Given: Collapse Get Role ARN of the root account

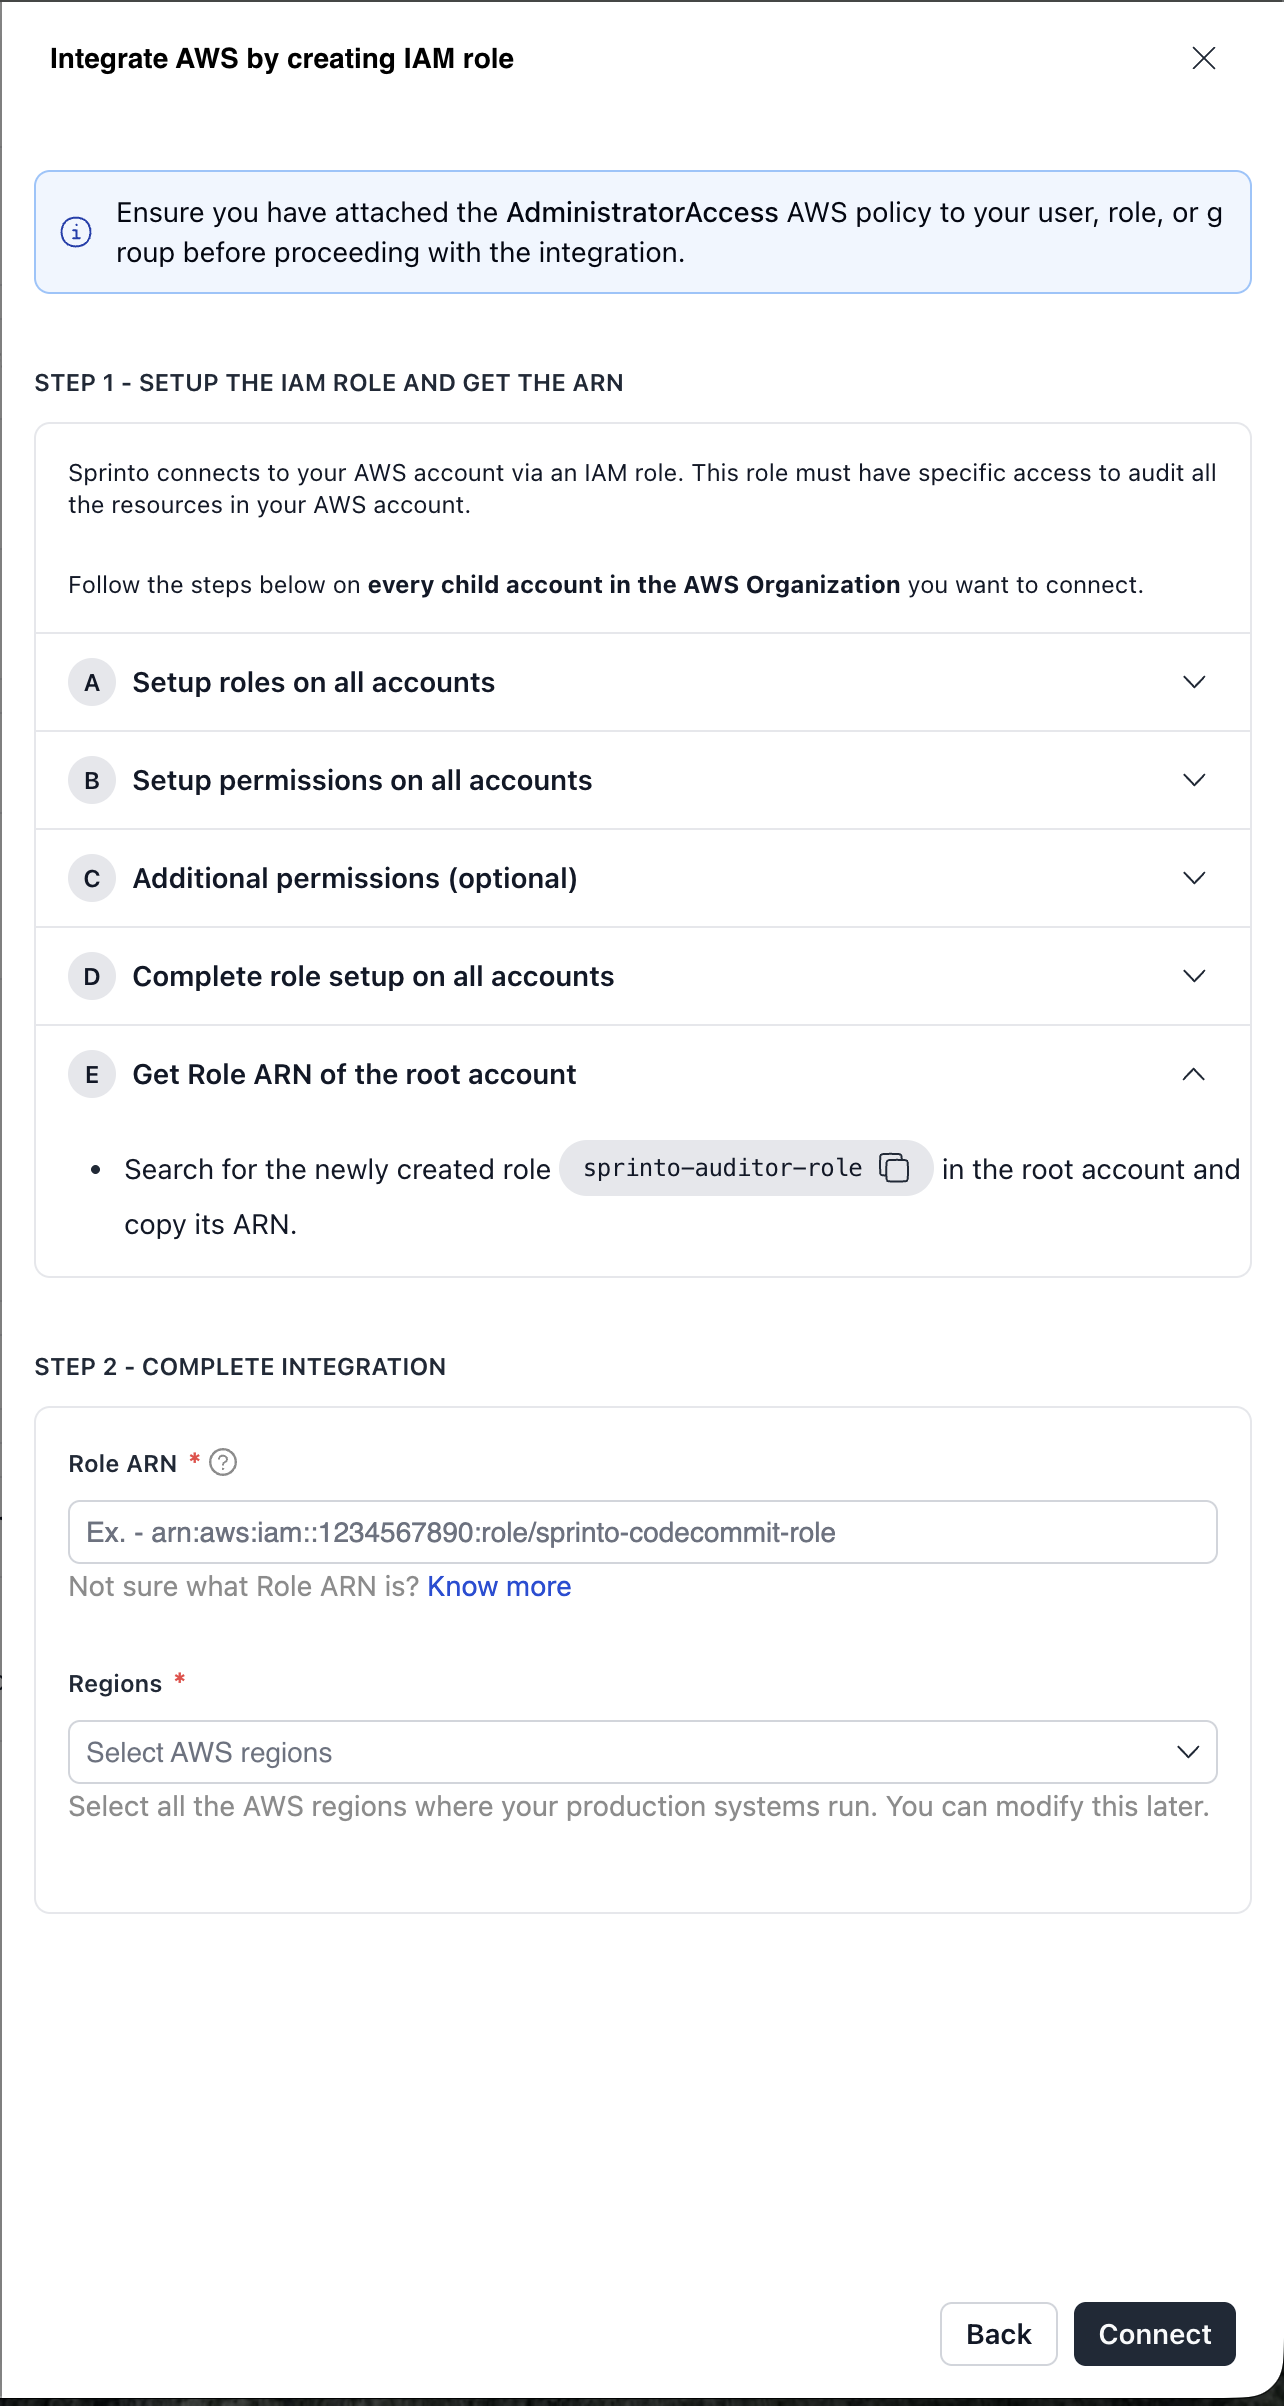Looking at the screenshot, I should click(1194, 1074).
